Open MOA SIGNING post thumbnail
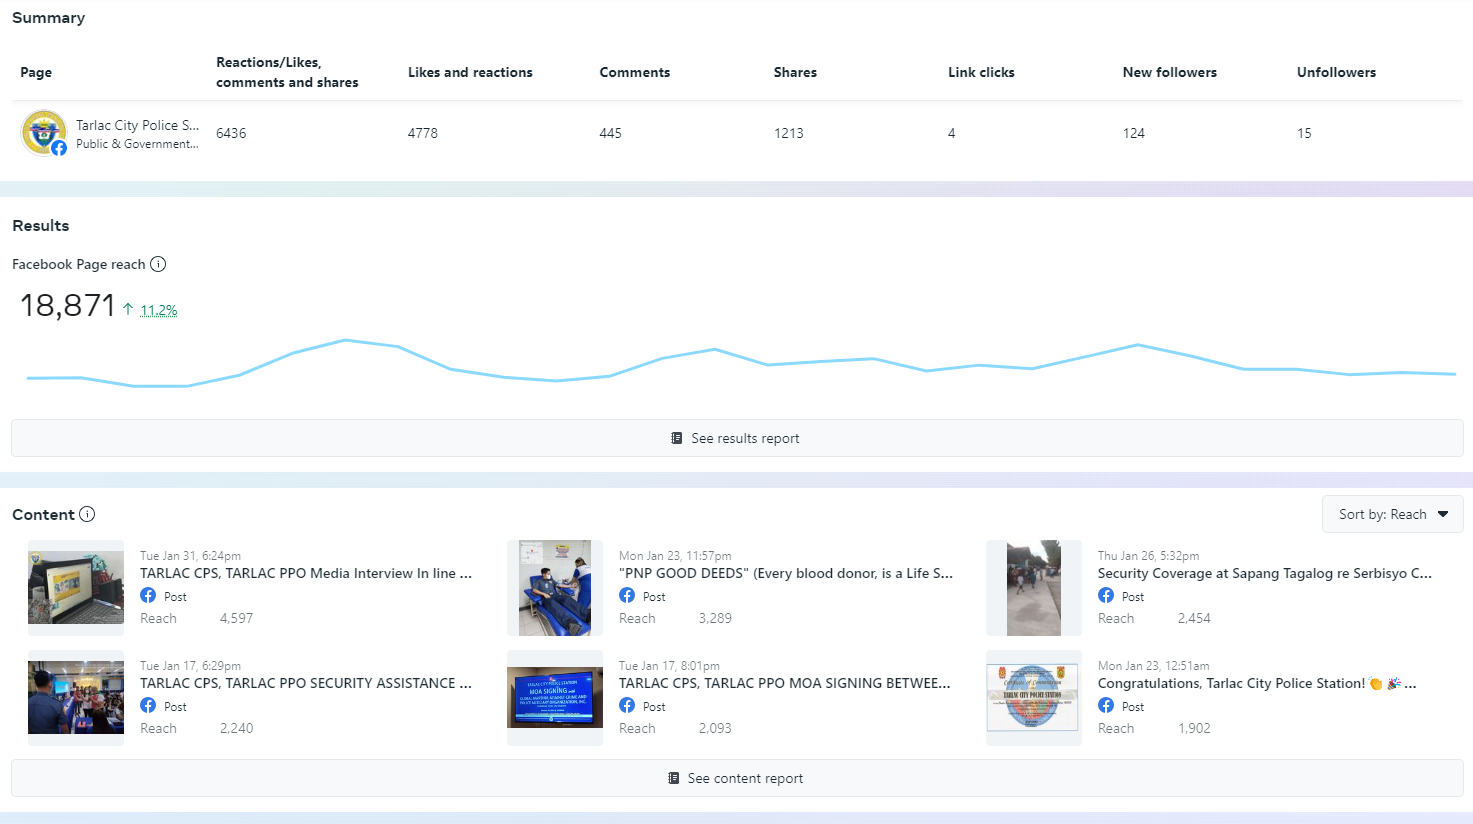Image resolution: width=1473 pixels, height=824 pixels. coord(555,698)
